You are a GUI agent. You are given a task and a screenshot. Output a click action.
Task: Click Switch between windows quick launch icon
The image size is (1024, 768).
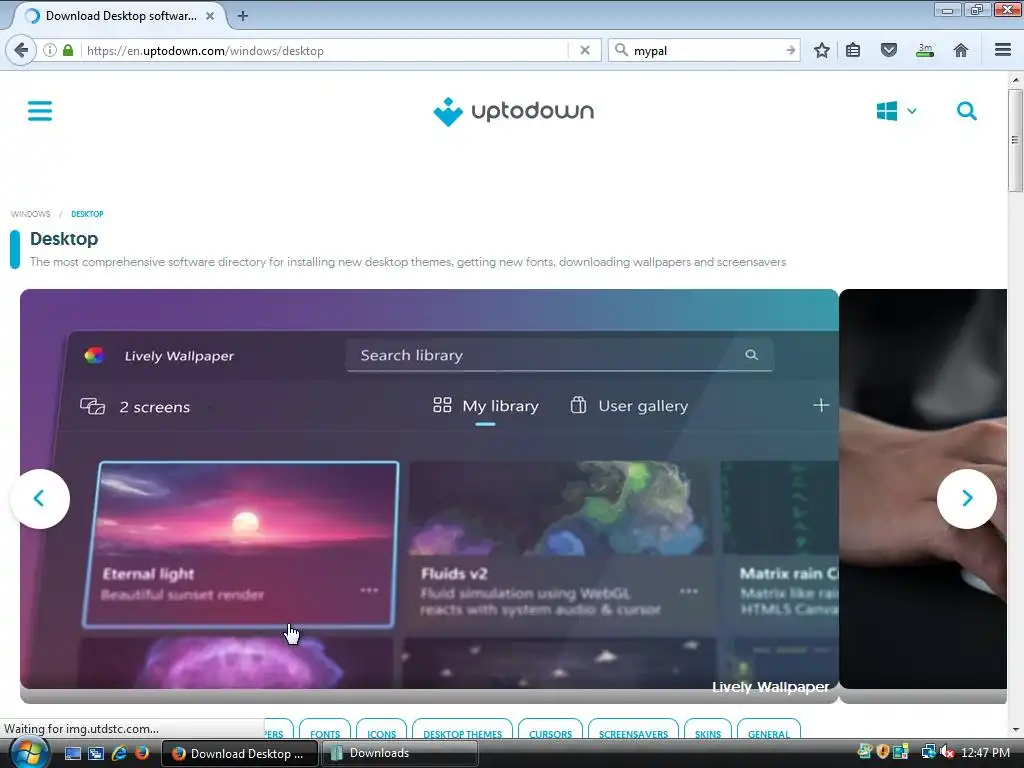point(95,754)
